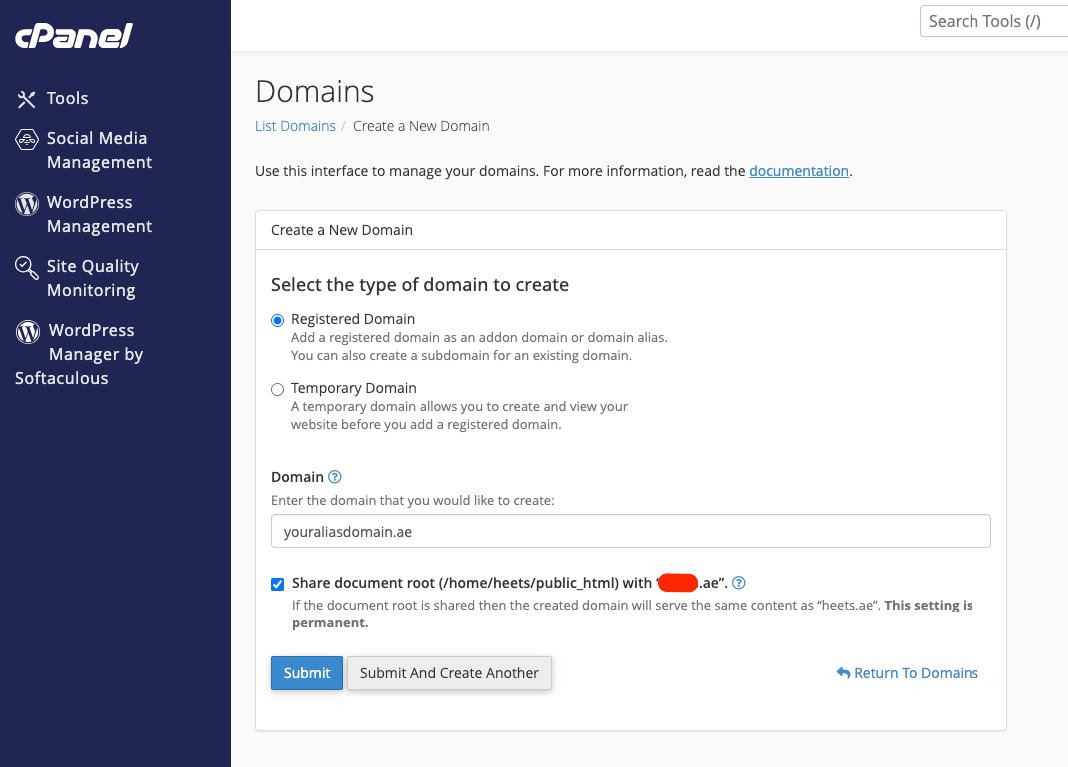Click 'Enter the domain that you would like' text
The image size is (1068, 767).
point(413,501)
